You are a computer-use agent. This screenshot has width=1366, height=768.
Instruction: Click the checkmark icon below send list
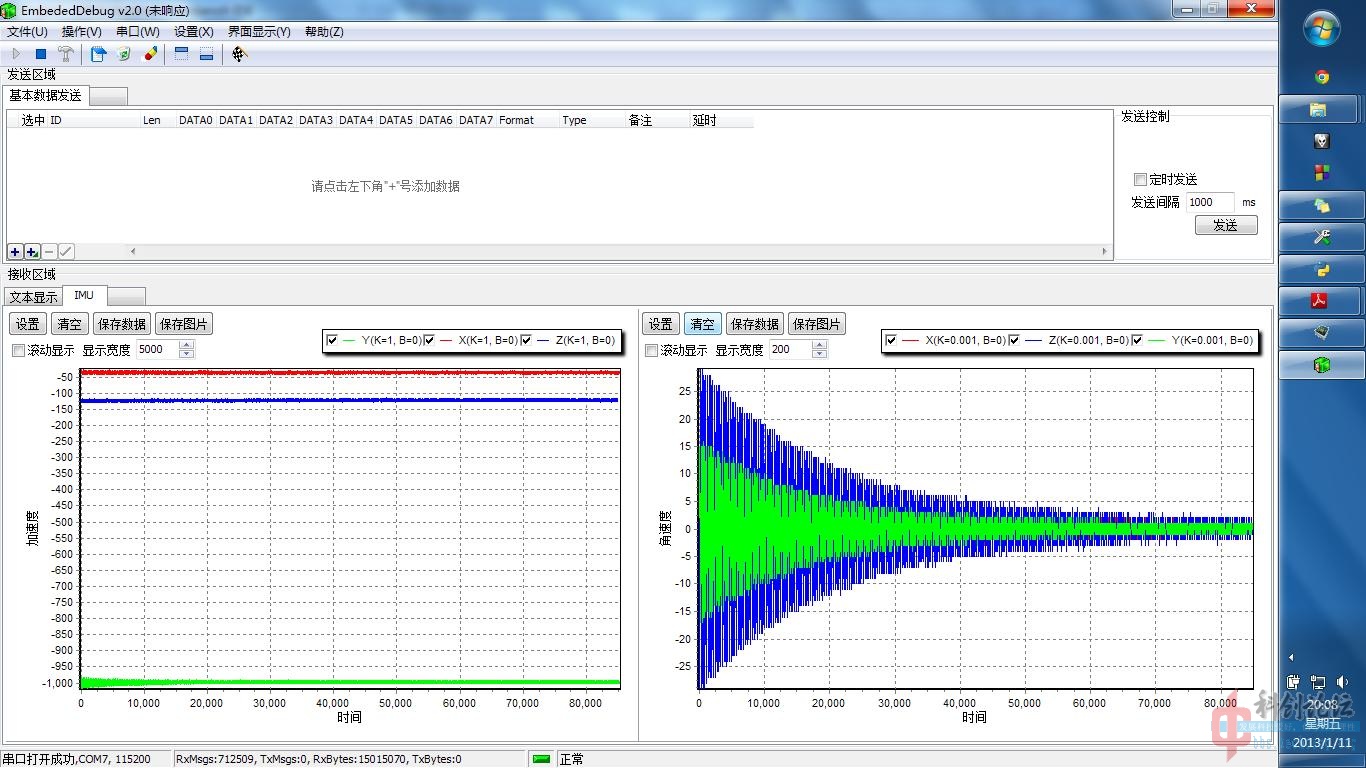click(66, 252)
